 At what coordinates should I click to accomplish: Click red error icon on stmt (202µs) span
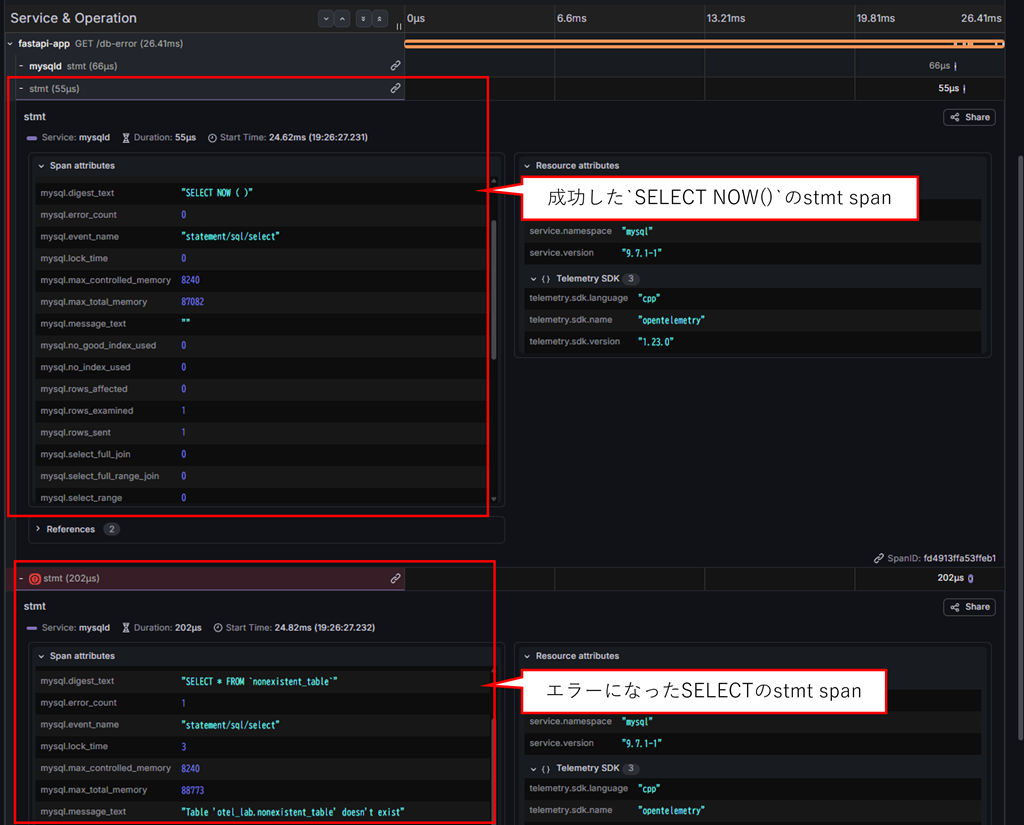(35, 579)
